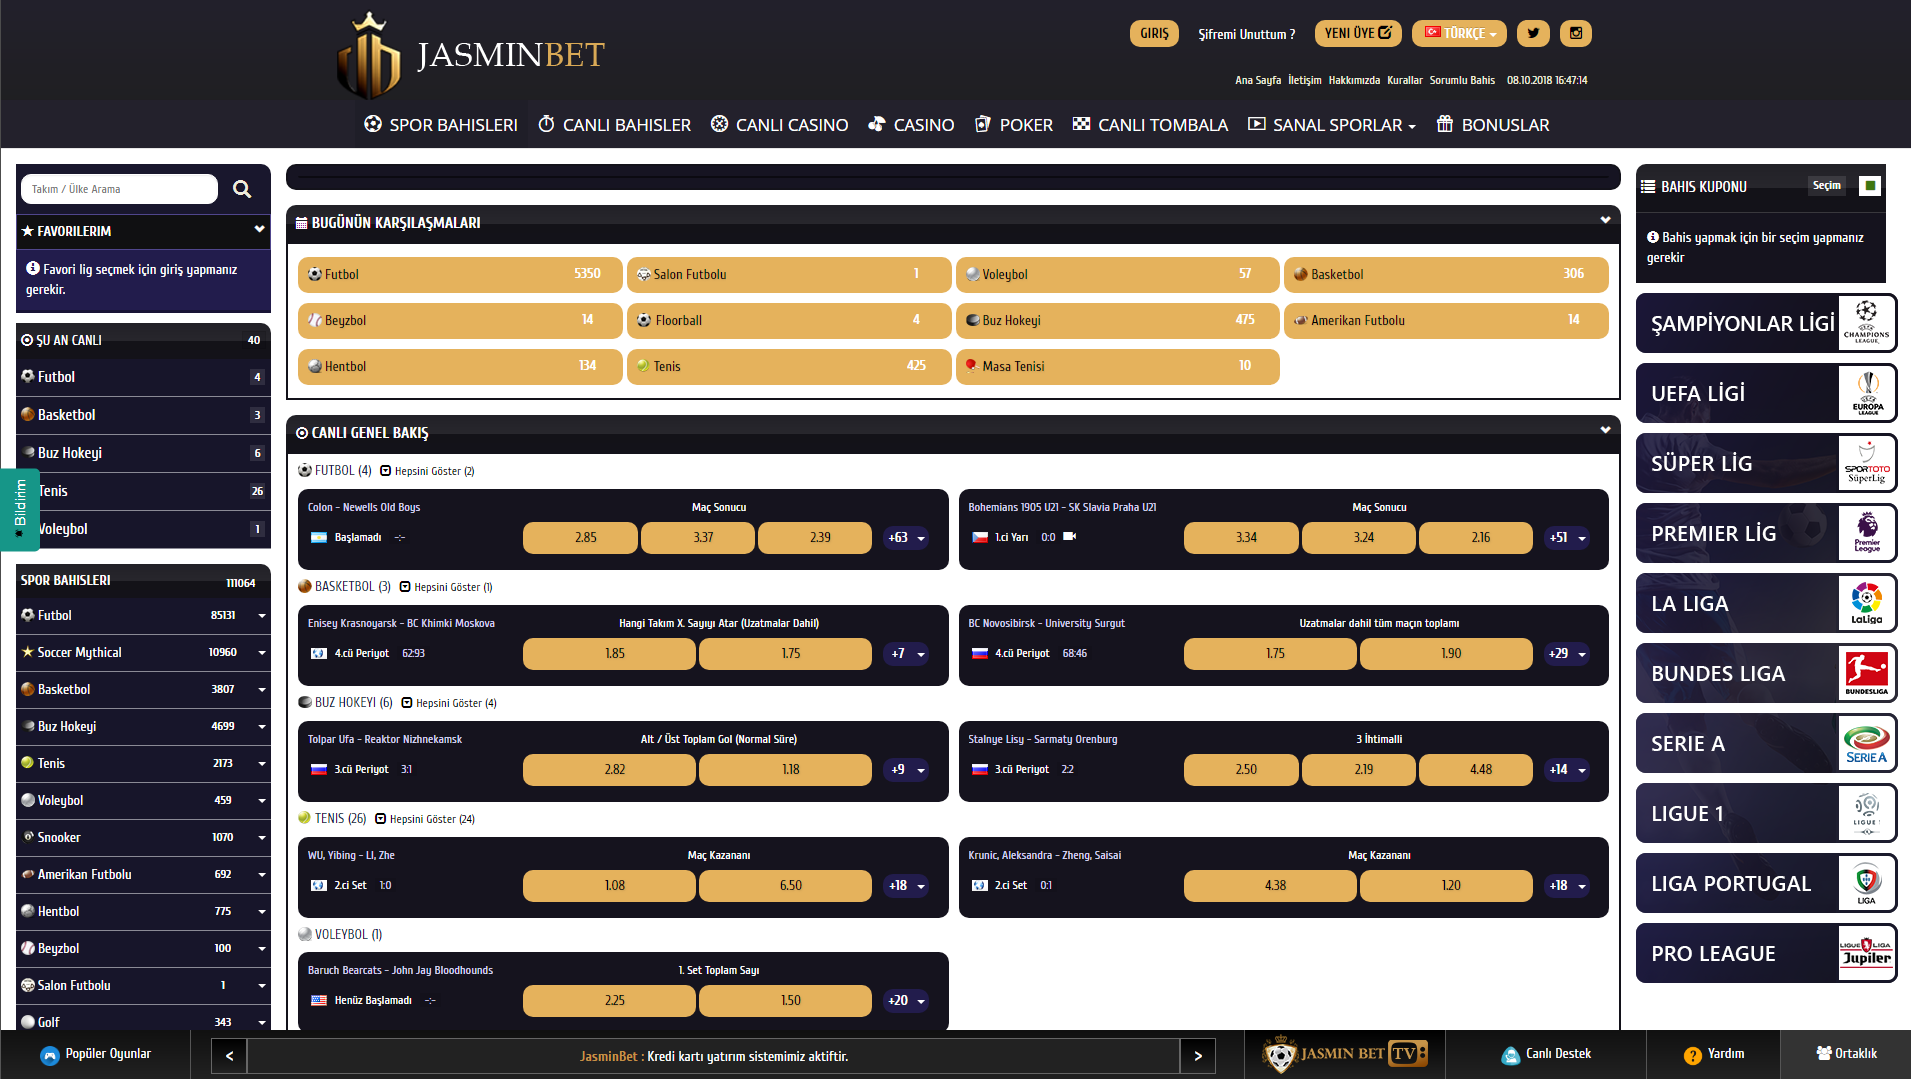Click the Giriş login button
The height and width of the screenshot is (1079, 1911).
pyautogui.click(x=1154, y=33)
